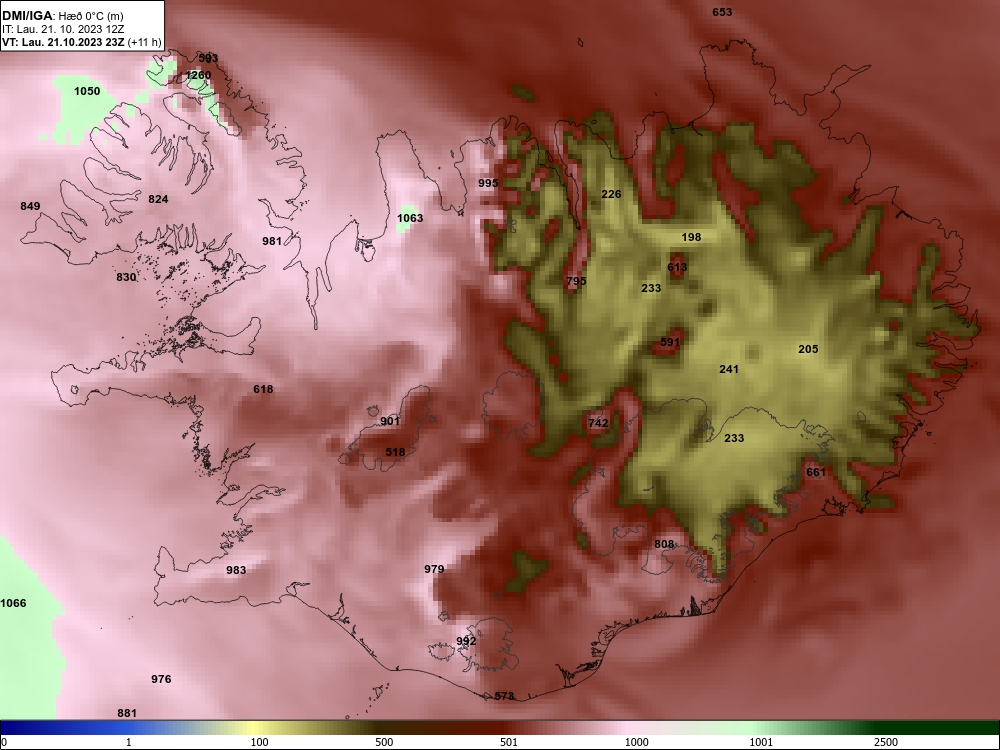
Task: Click the map value 1260
Action: [198, 75]
